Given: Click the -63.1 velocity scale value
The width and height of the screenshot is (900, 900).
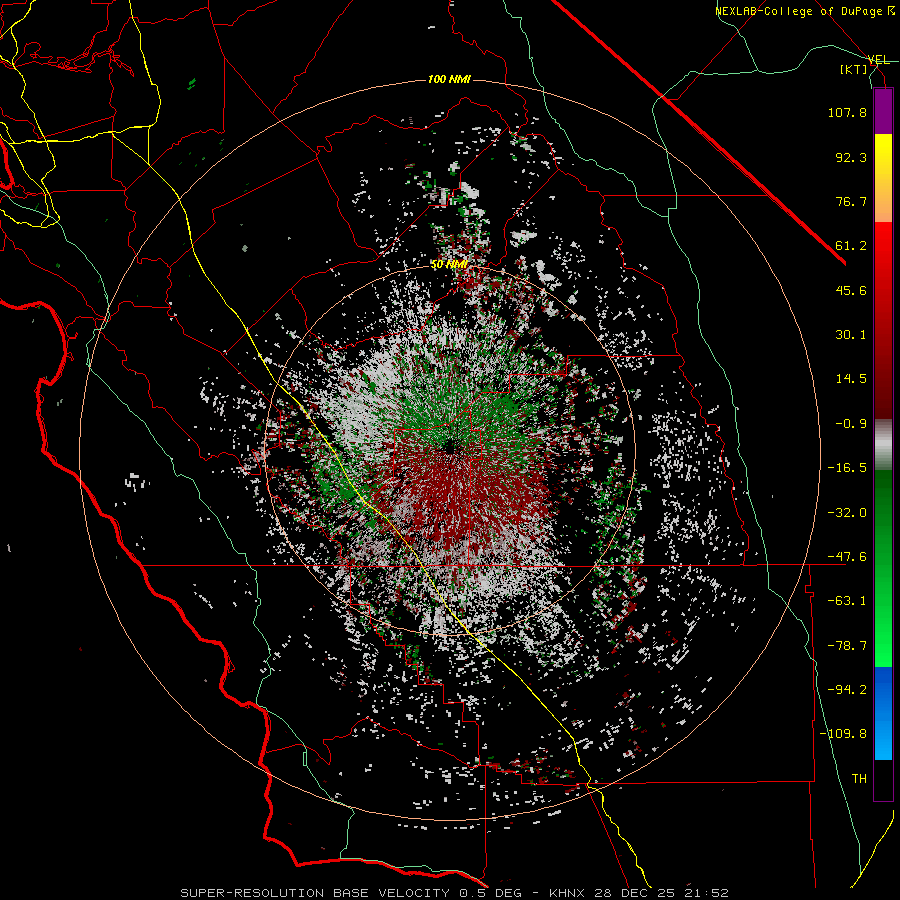Looking at the screenshot, I should 847,601.
